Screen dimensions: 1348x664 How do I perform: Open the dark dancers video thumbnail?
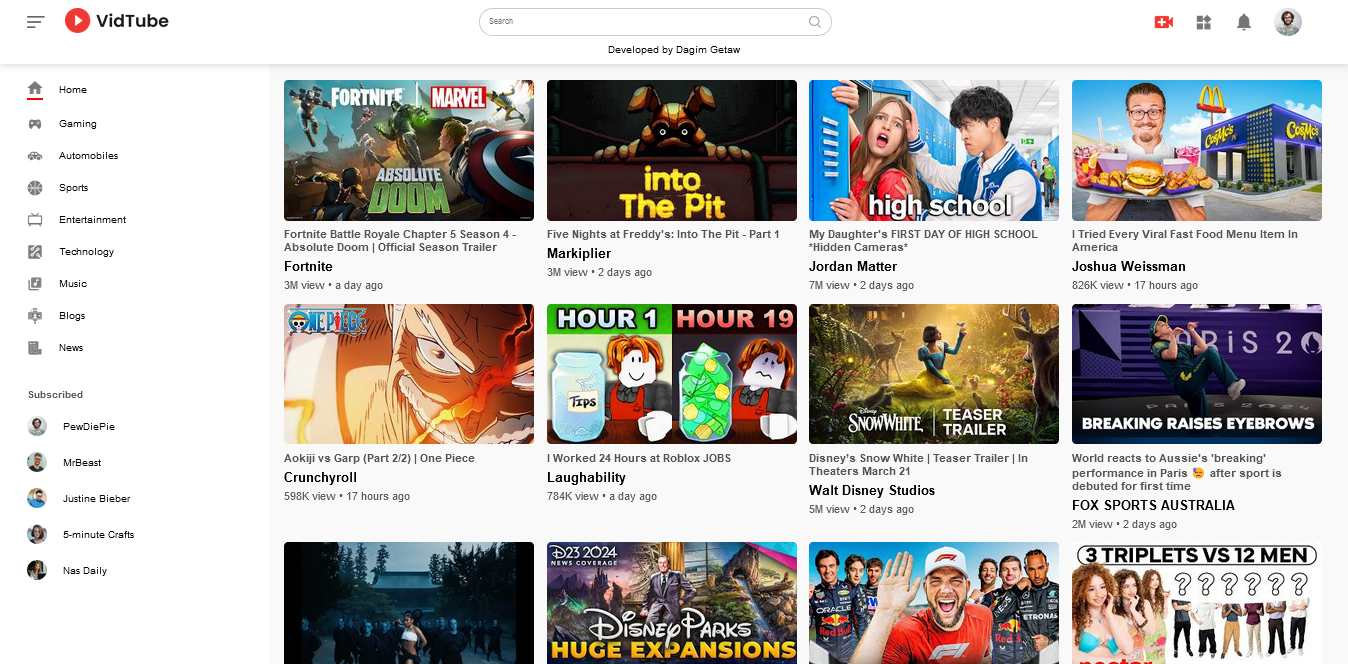(x=409, y=603)
